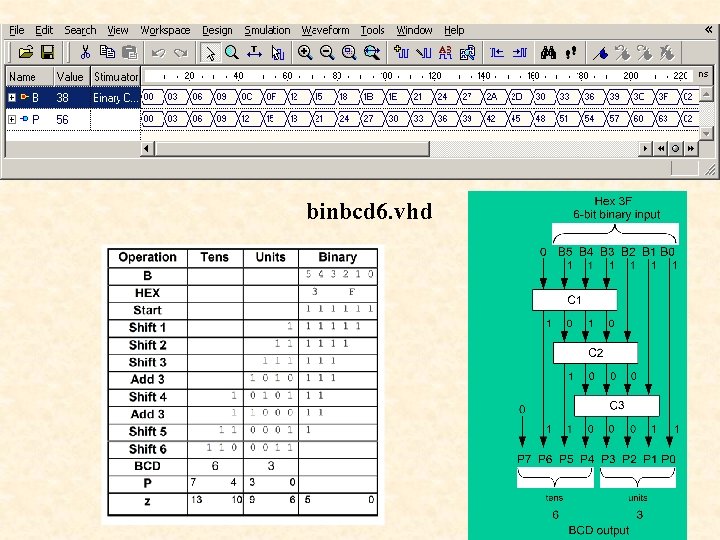Viewport: 720px width, 540px height.
Task: Open the Waveform menu
Action: (x=325, y=30)
